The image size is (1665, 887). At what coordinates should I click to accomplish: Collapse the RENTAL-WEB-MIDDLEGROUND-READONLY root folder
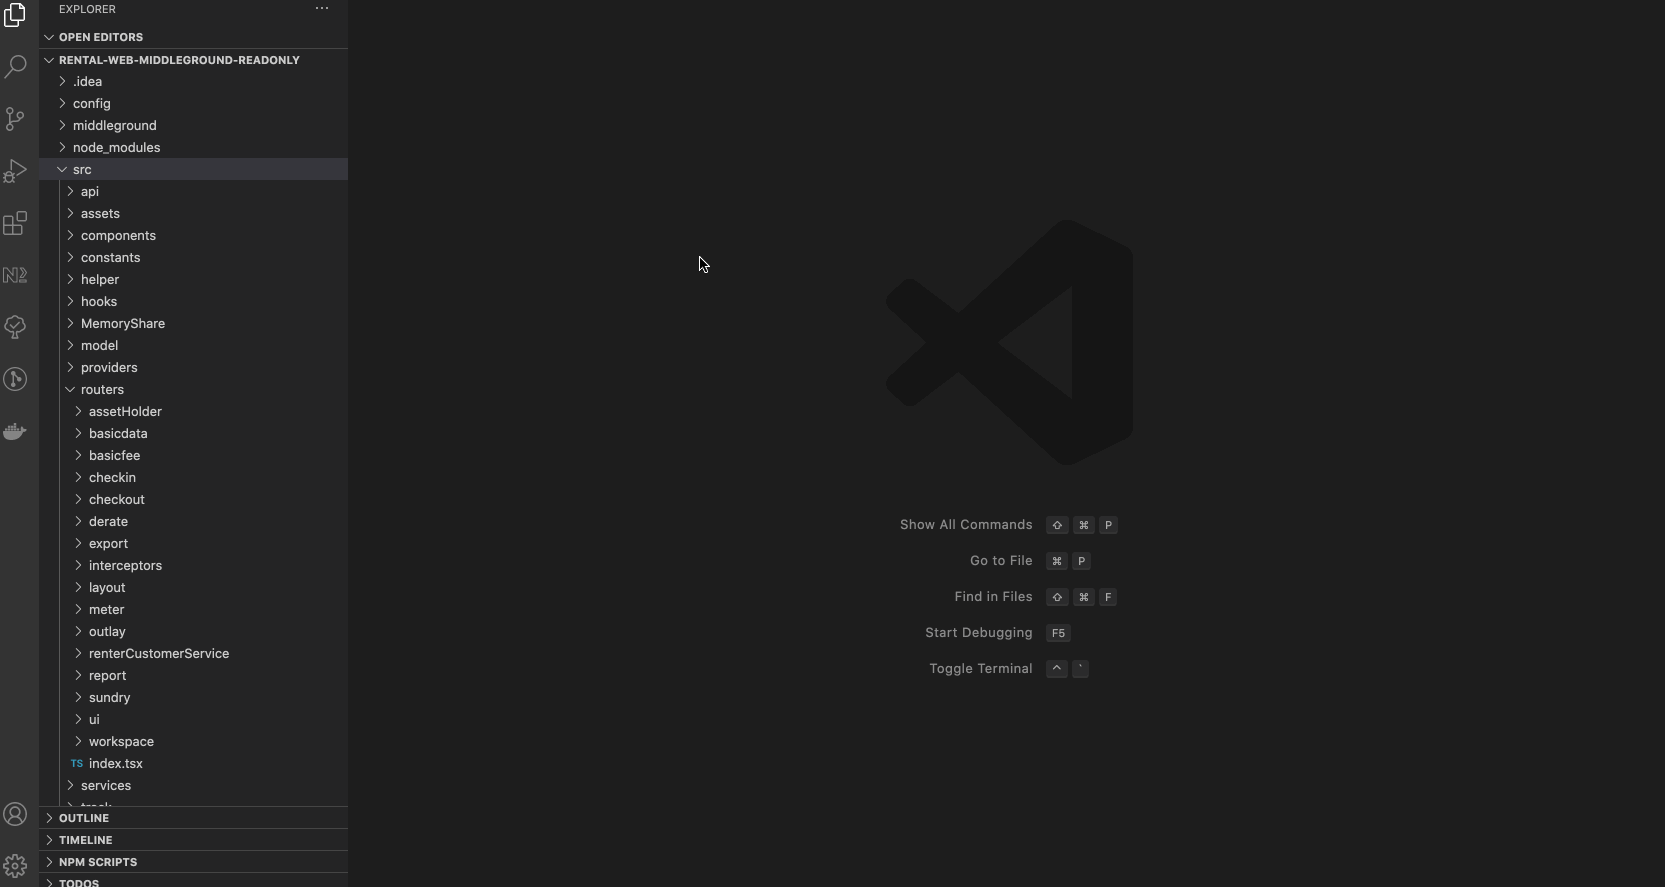(193, 60)
